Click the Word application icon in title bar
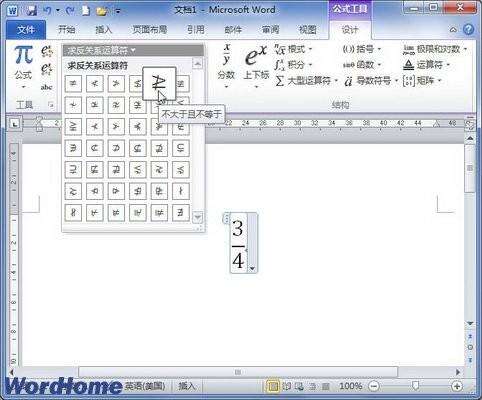The height and width of the screenshot is (400, 482). pyautogui.click(x=13, y=10)
